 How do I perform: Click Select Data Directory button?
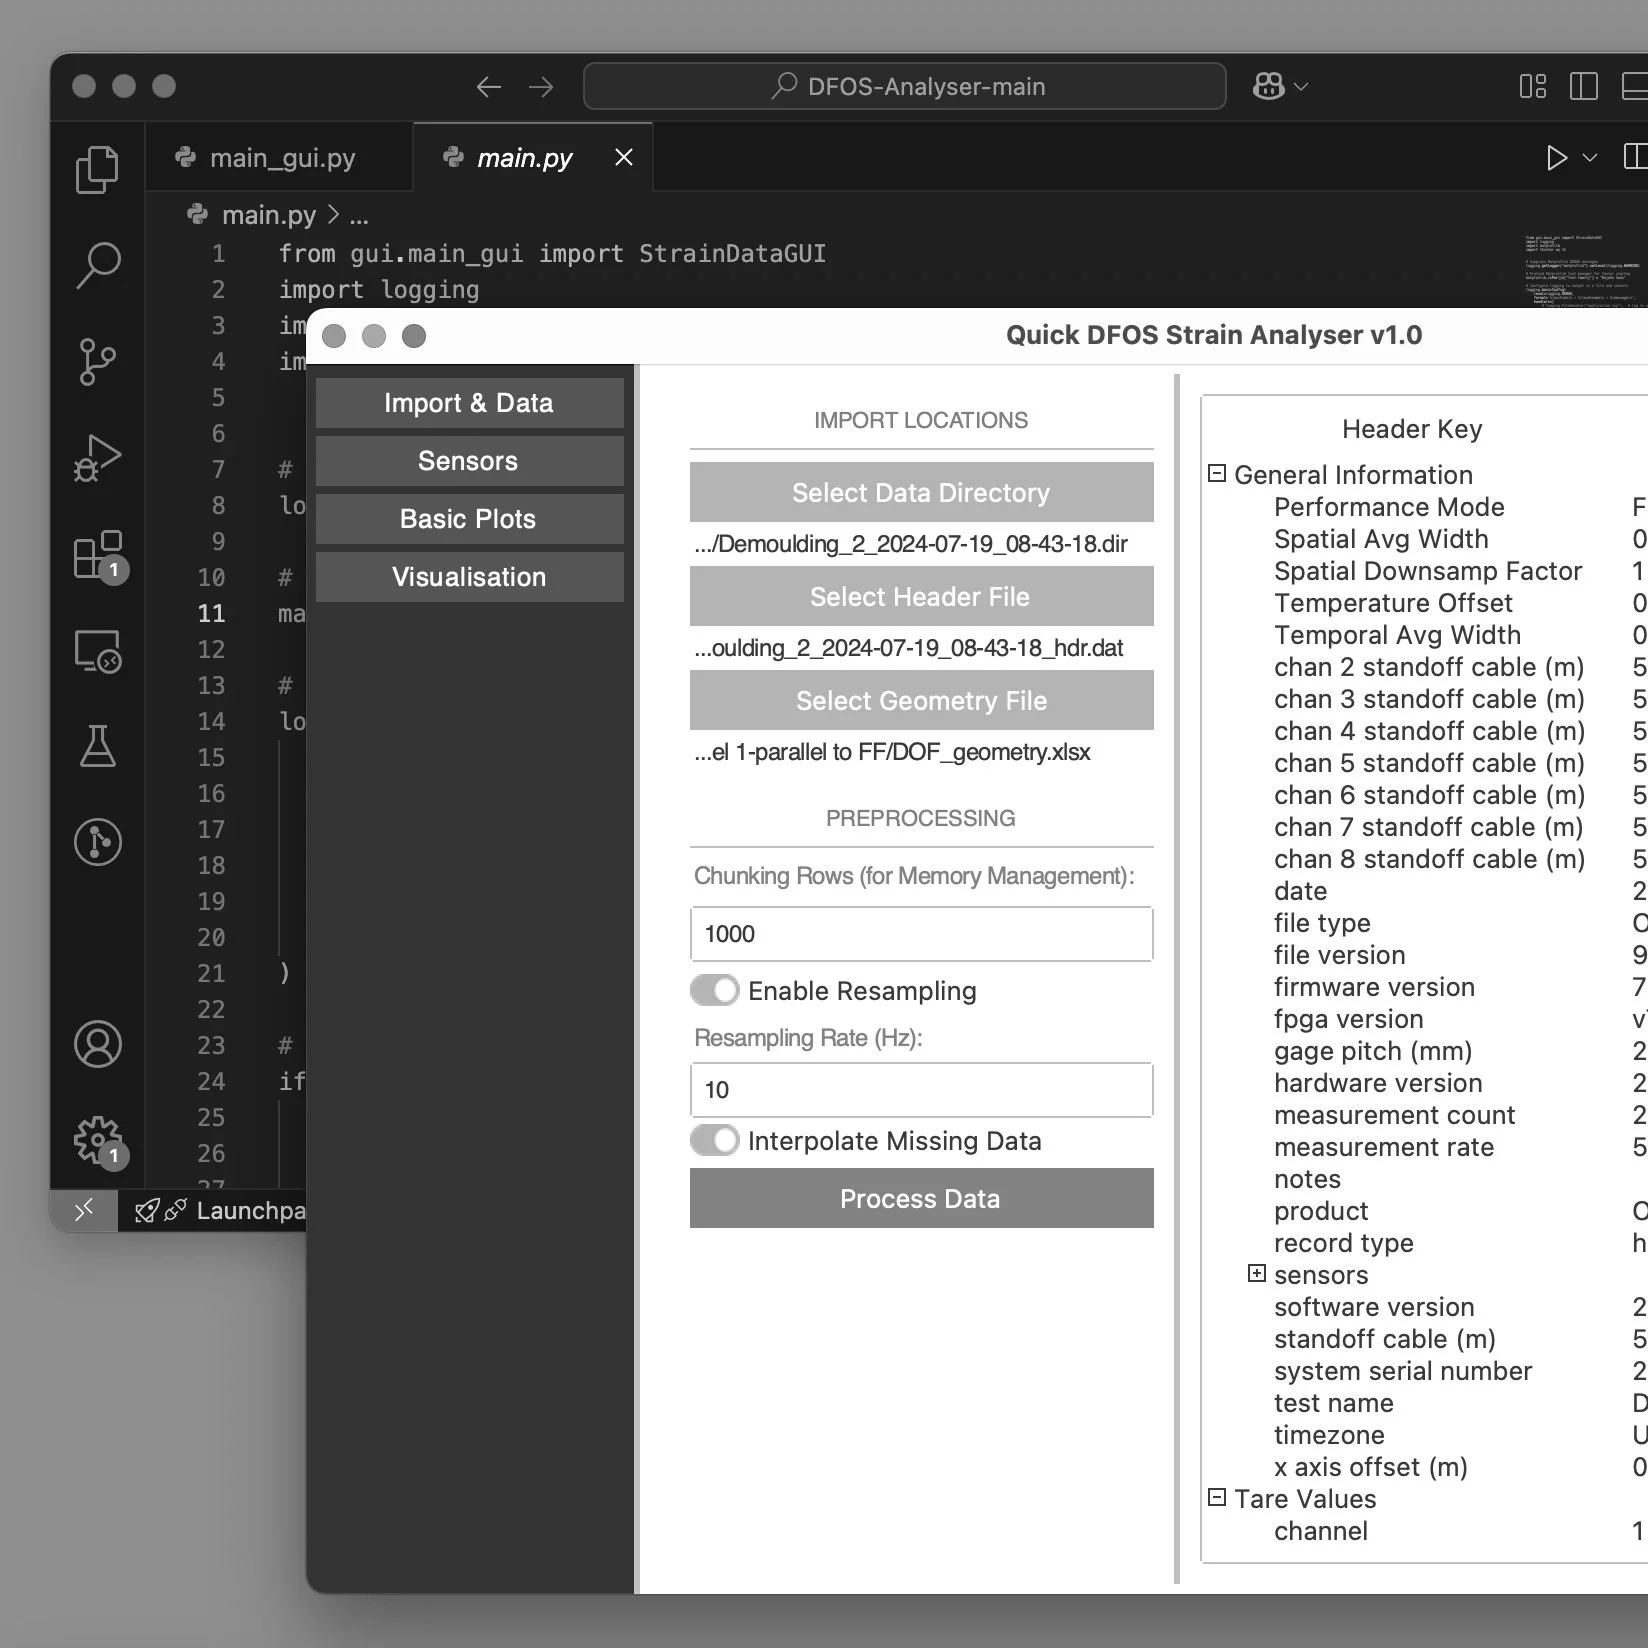(921, 492)
